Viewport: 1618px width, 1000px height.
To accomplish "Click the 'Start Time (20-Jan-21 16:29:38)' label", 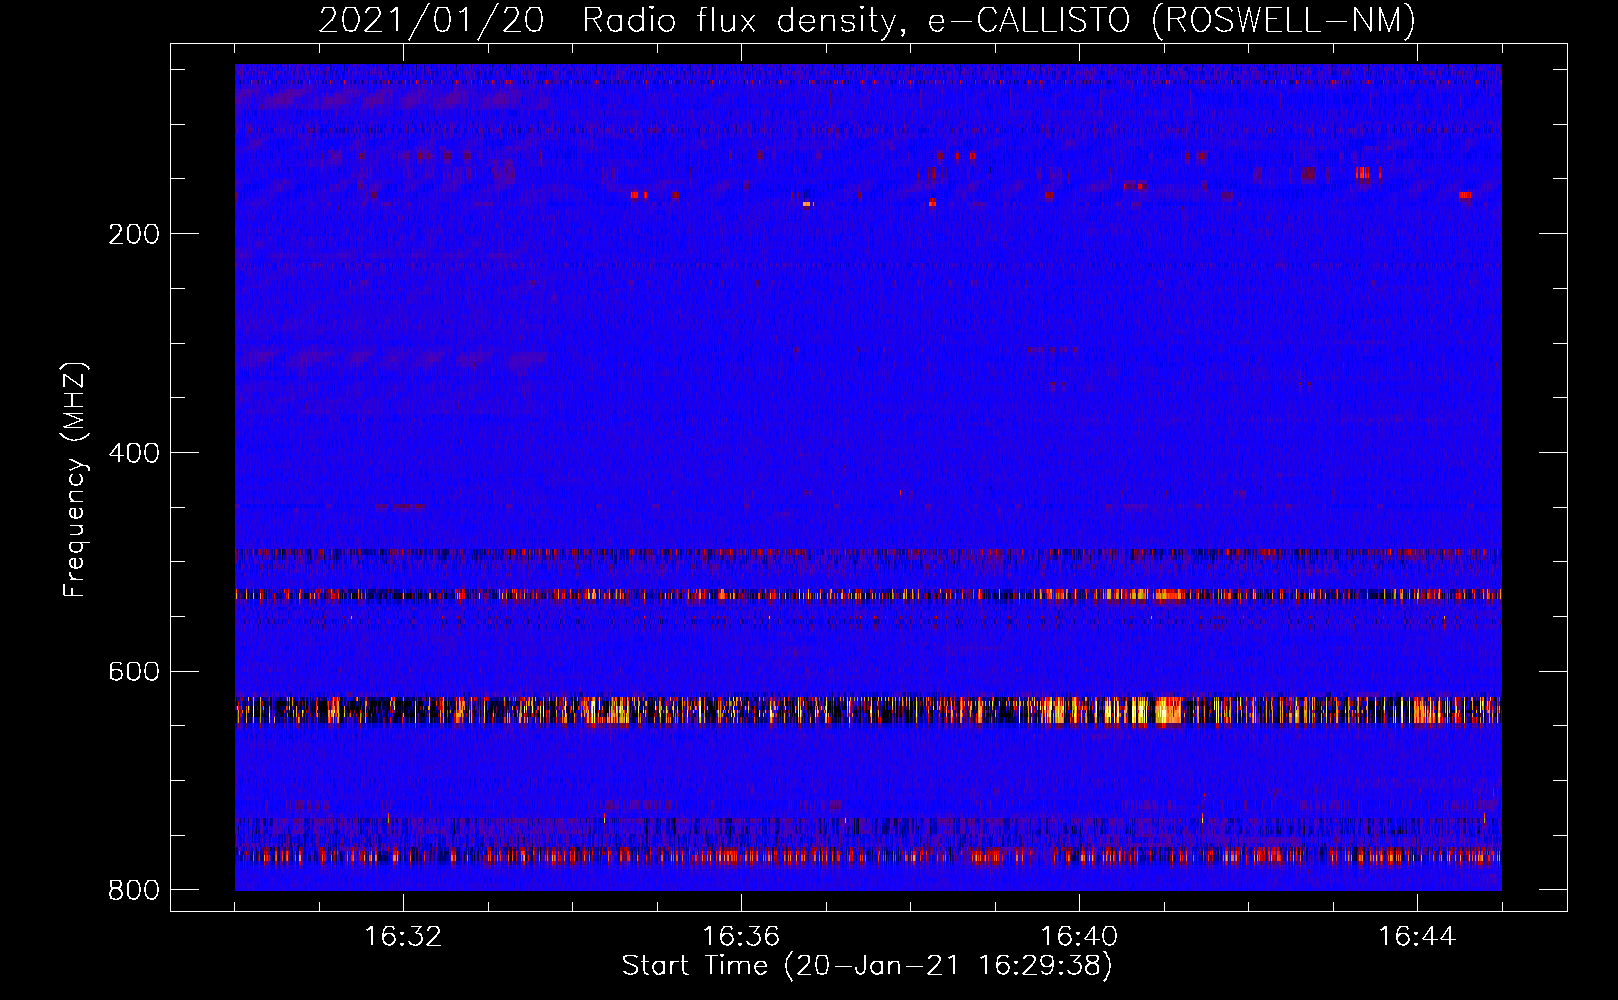I will (867, 966).
